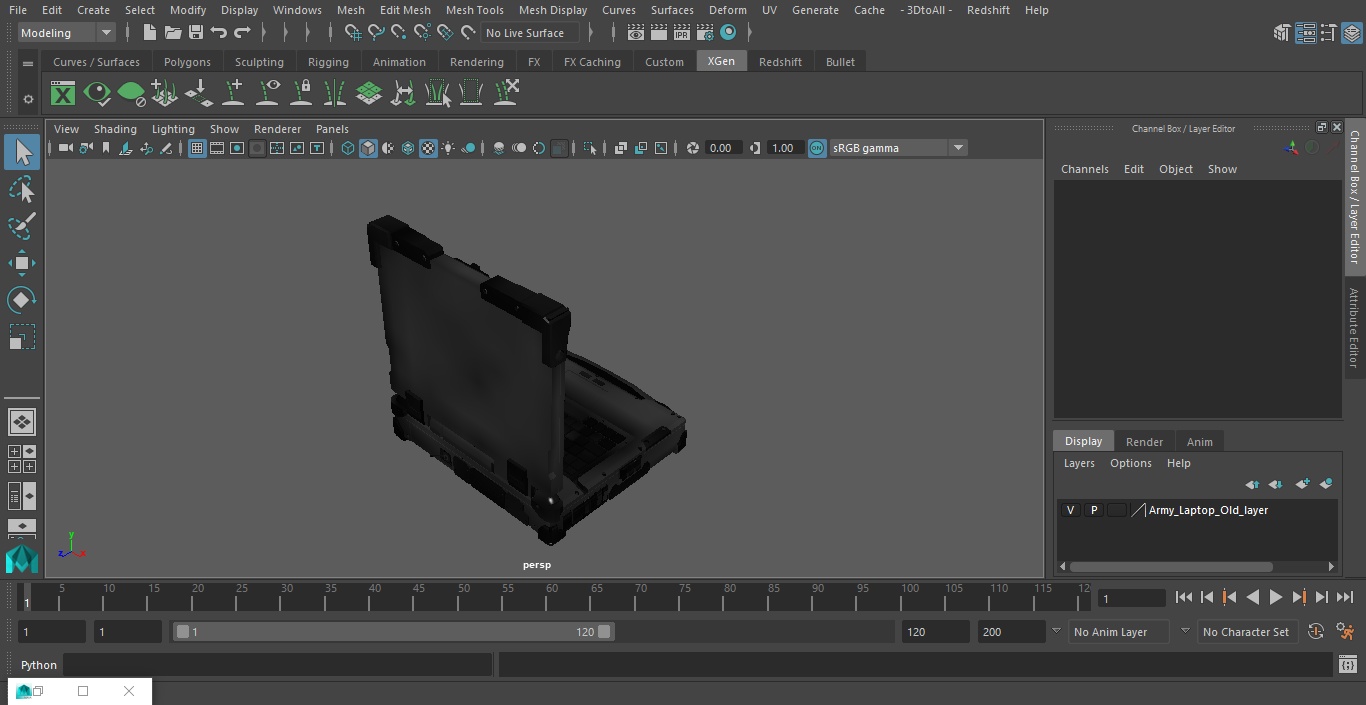
Task: Click the Python command line input field
Action: pos(278,665)
